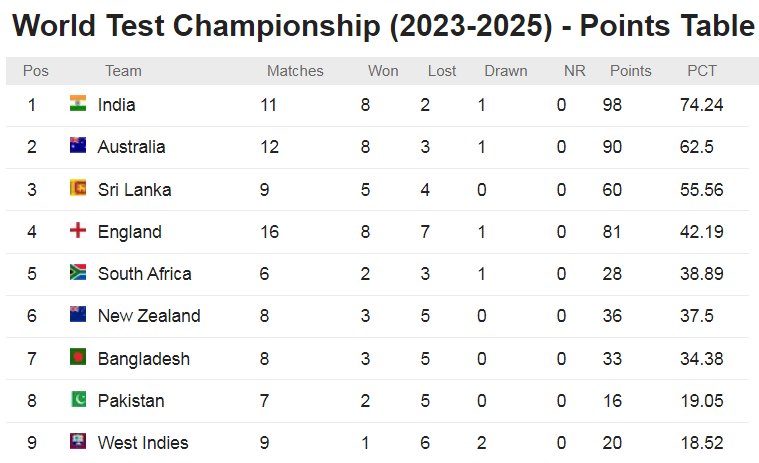Click the England team name
Image resolution: width=759 pixels, height=463 pixels.
pos(129,232)
